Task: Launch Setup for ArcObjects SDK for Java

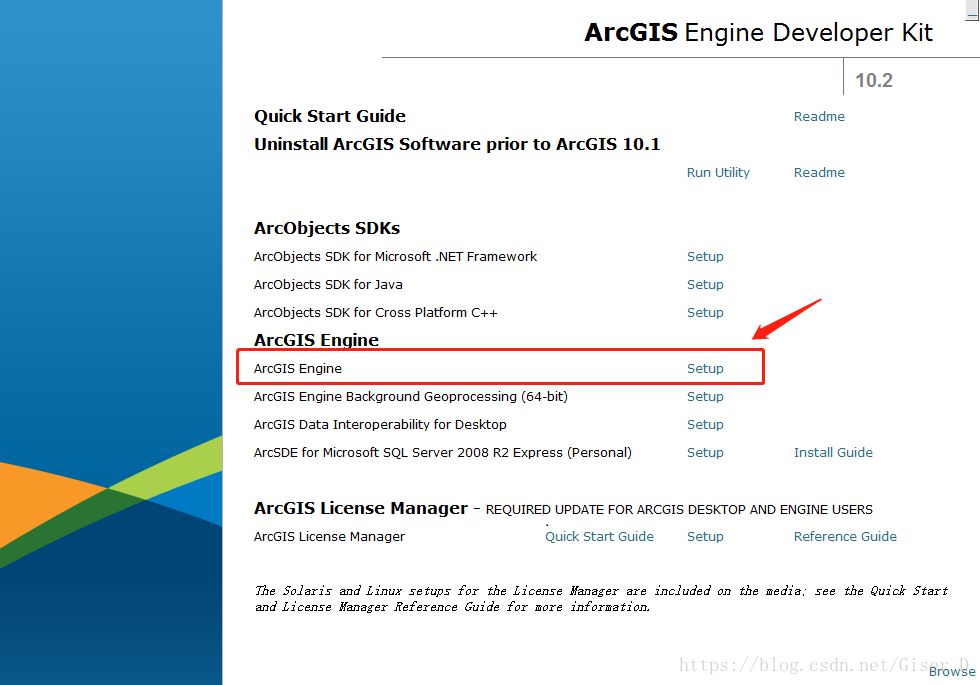Action: (x=705, y=285)
